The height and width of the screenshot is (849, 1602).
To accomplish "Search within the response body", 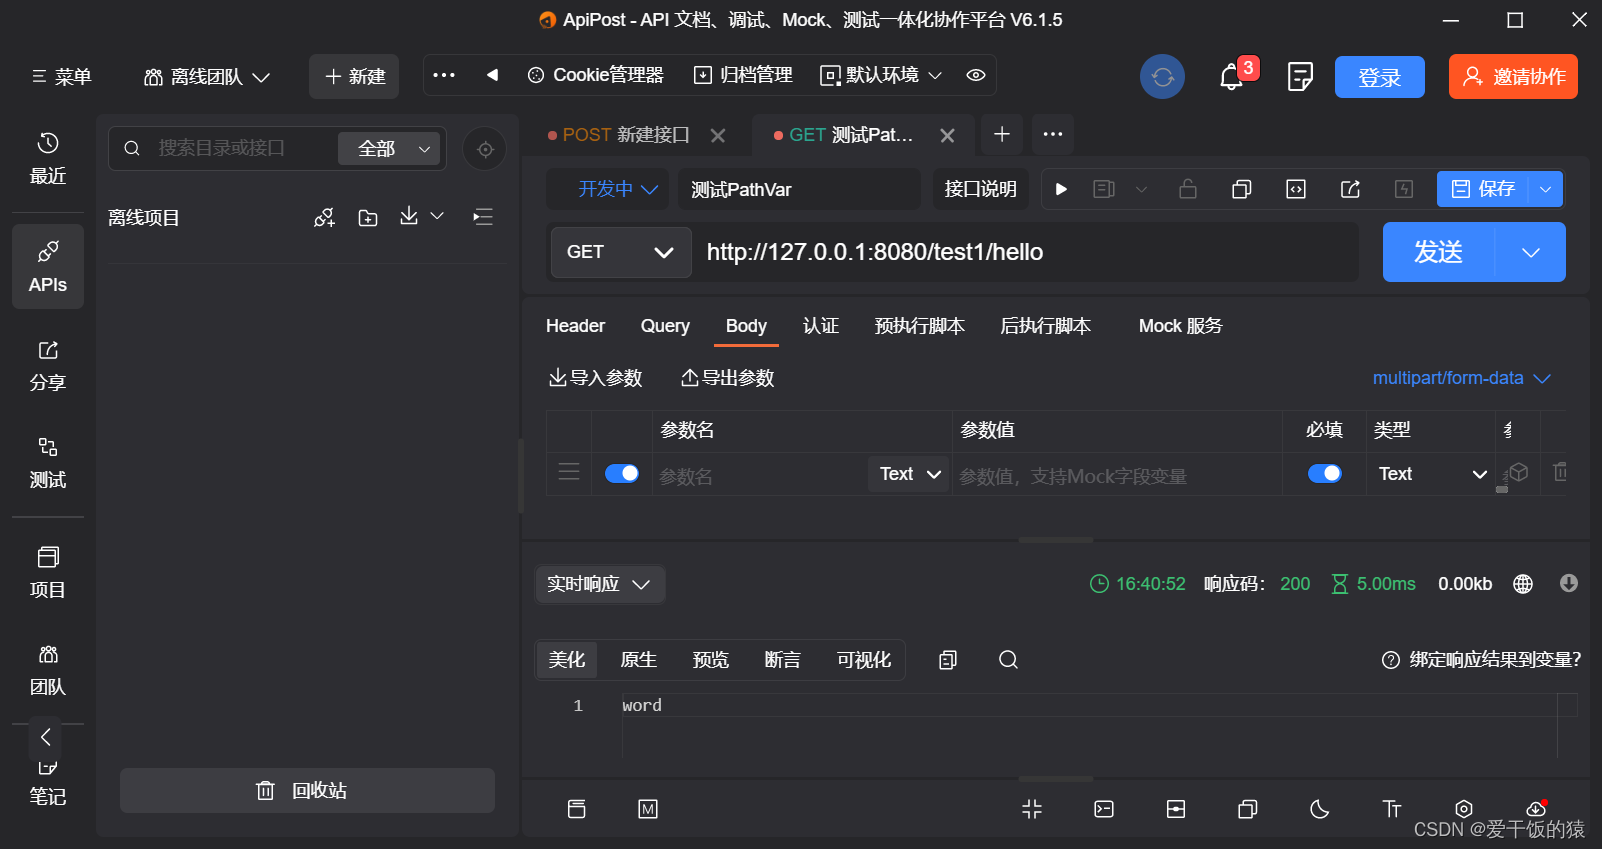I will [x=1008, y=660].
